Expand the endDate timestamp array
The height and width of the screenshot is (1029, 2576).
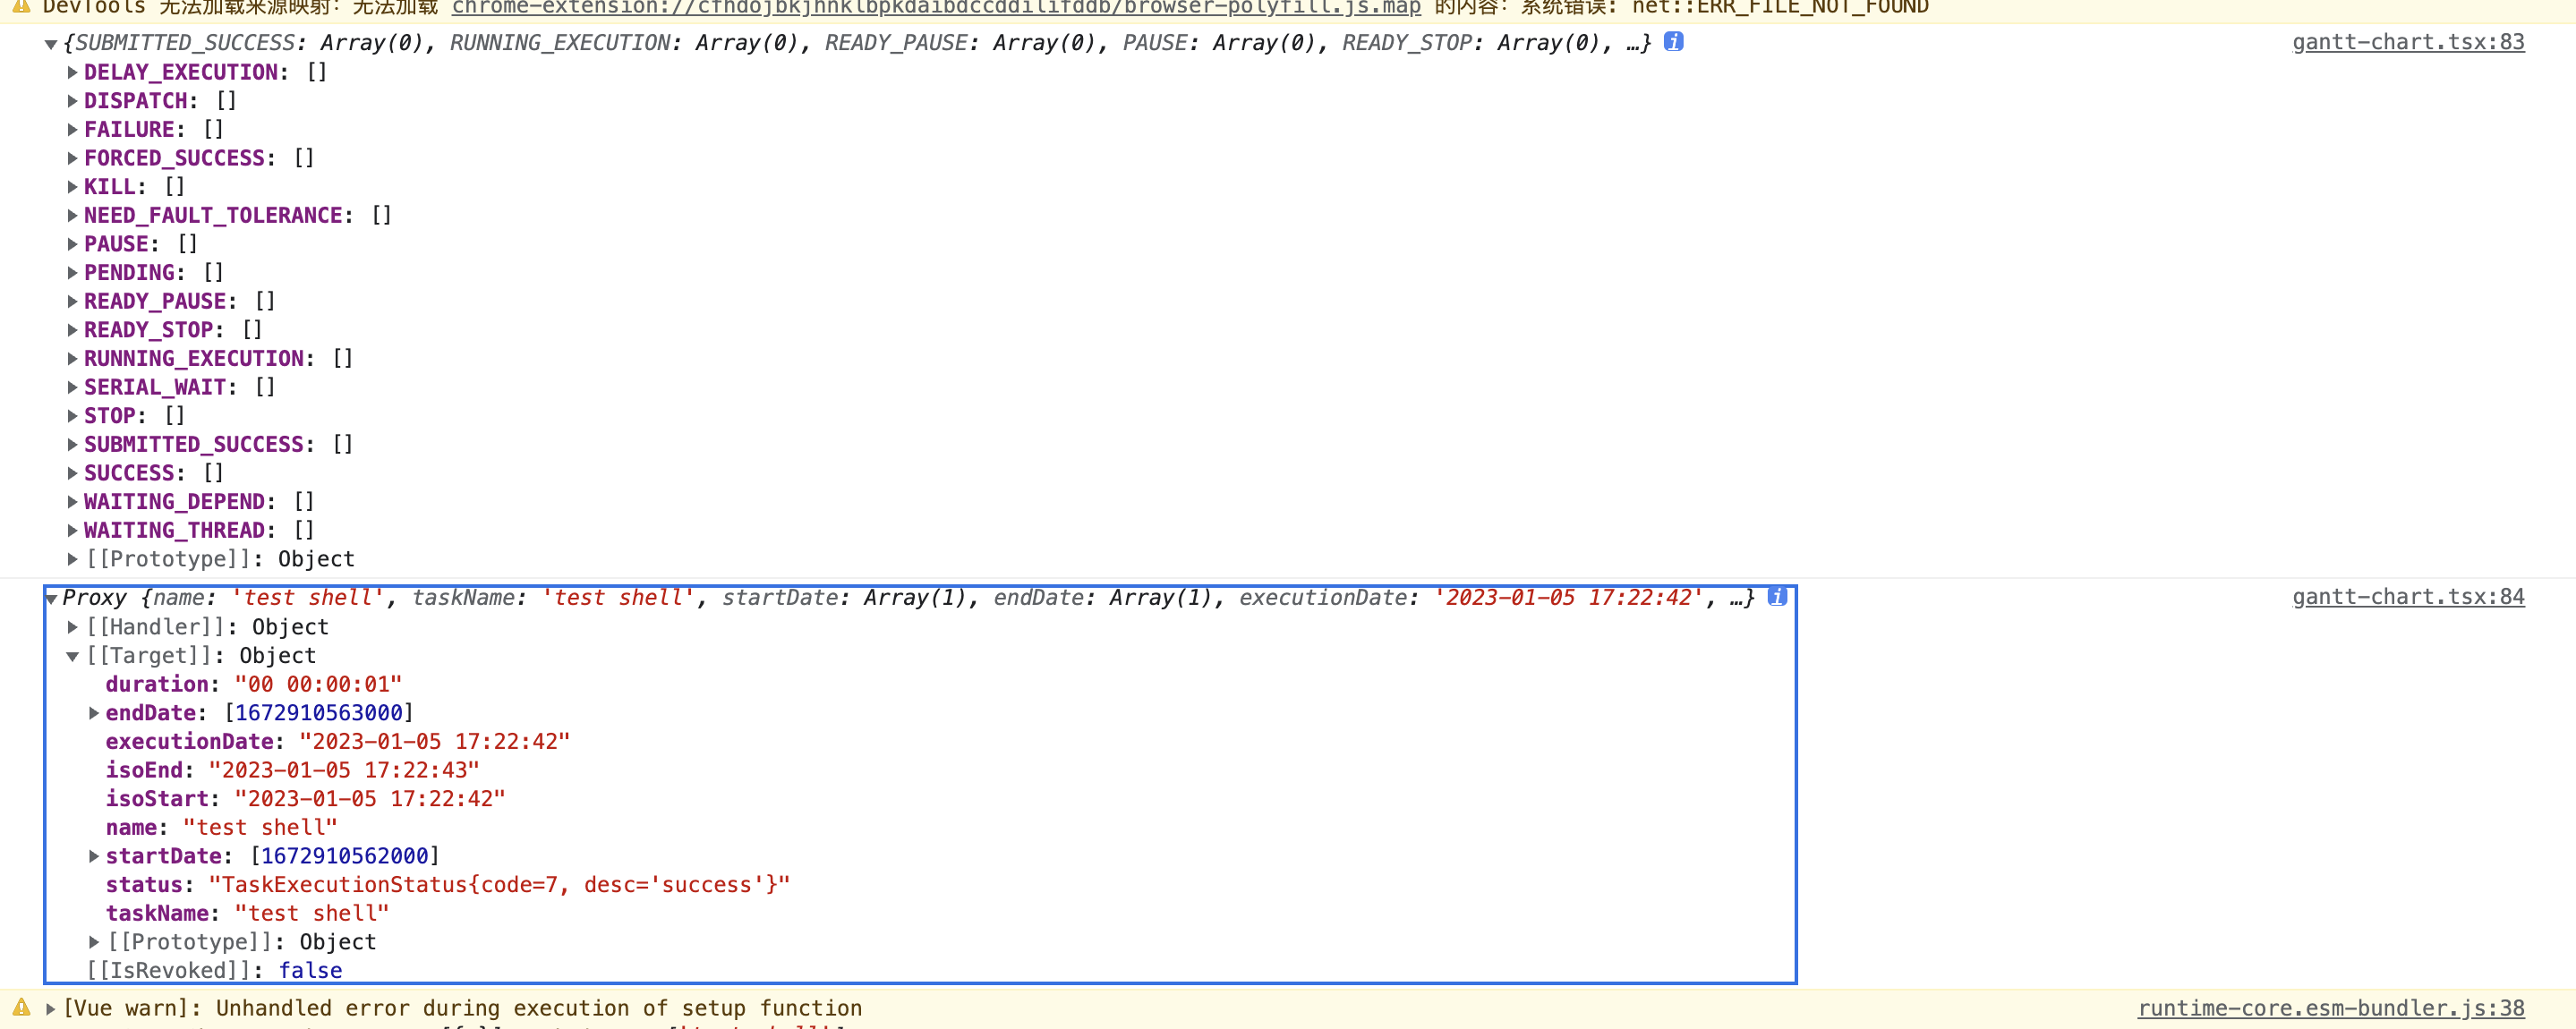click(93, 713)
